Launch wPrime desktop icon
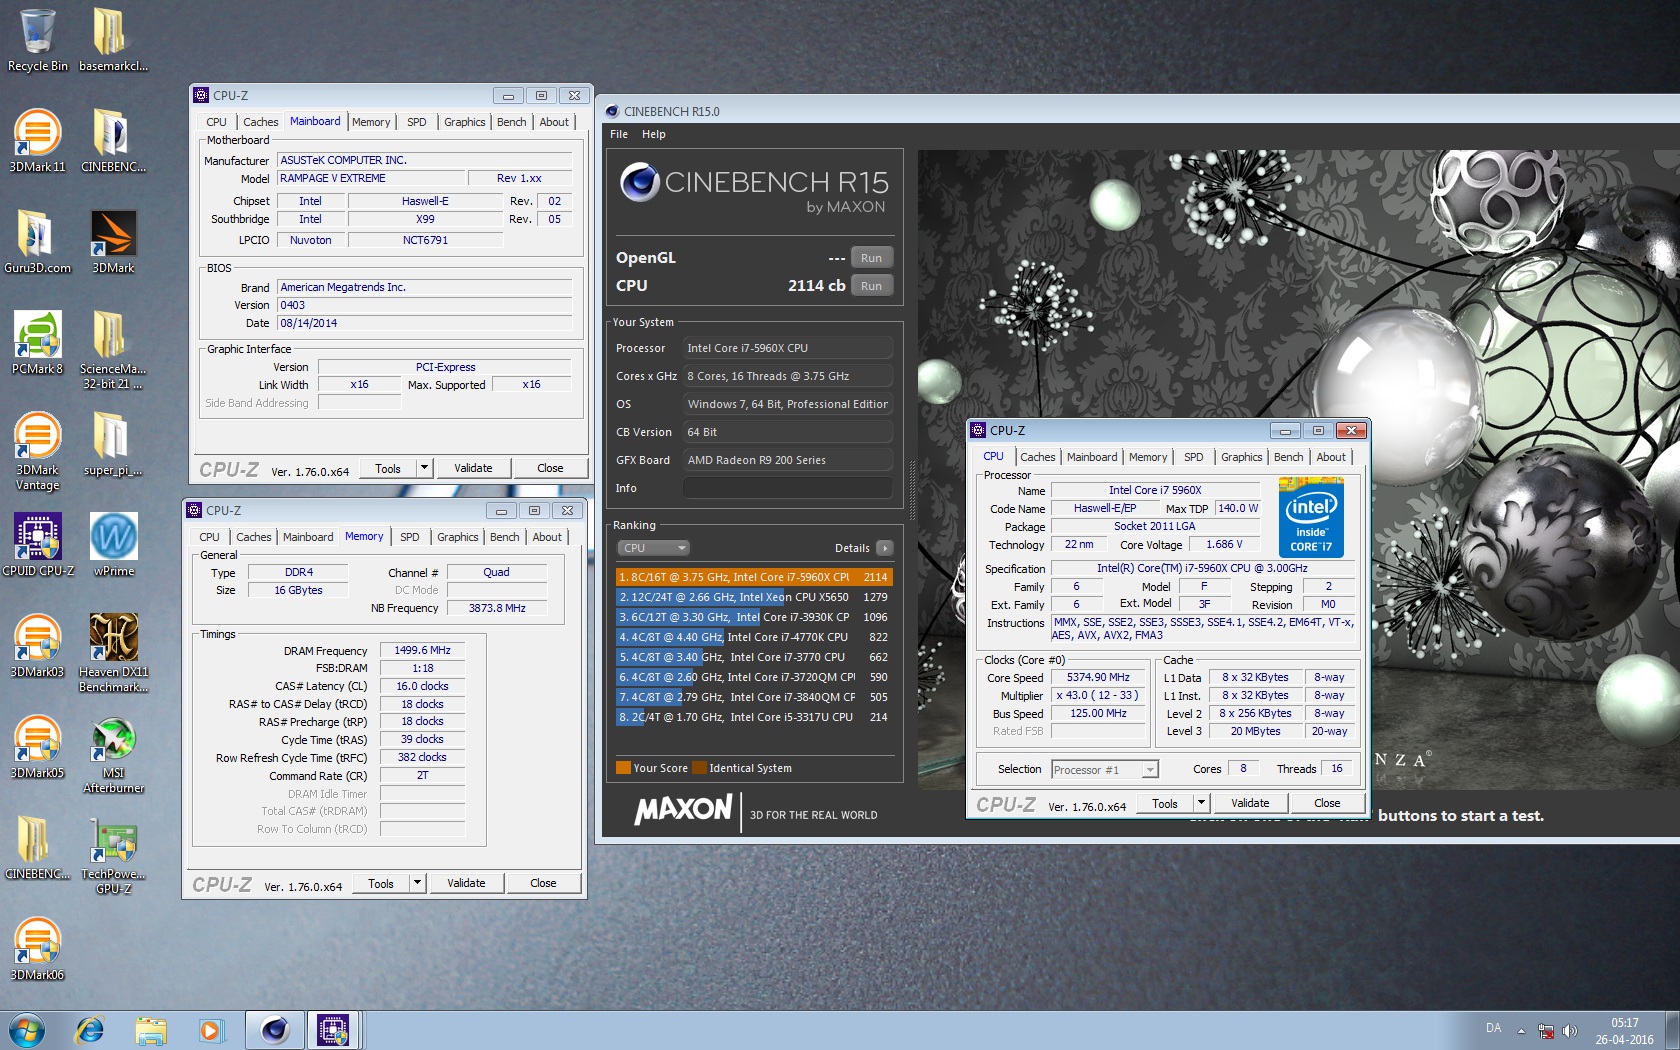Screen dimensions: 1680x1050 113,545
